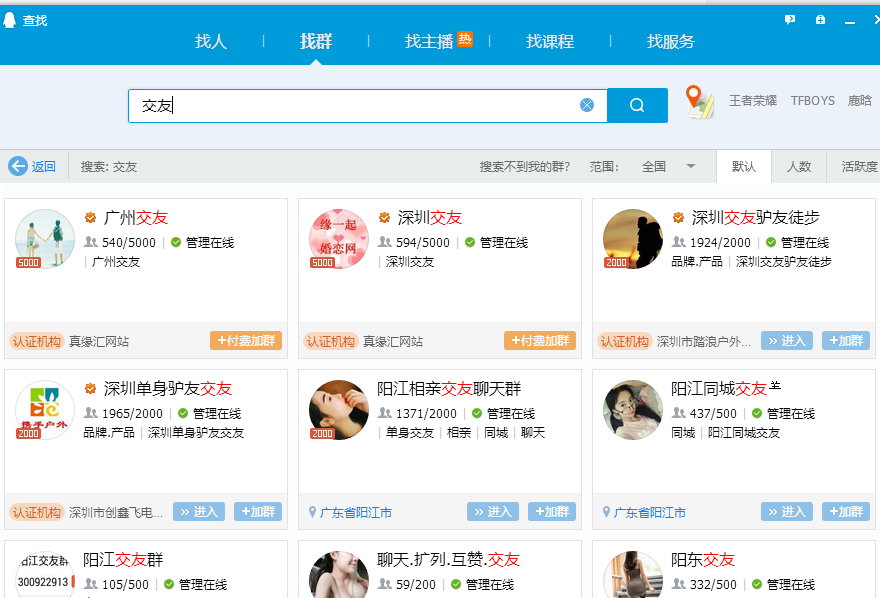Expand the 全国 range dropdown
Viewport: 880px width, 598px height.
tap(690, 167)
